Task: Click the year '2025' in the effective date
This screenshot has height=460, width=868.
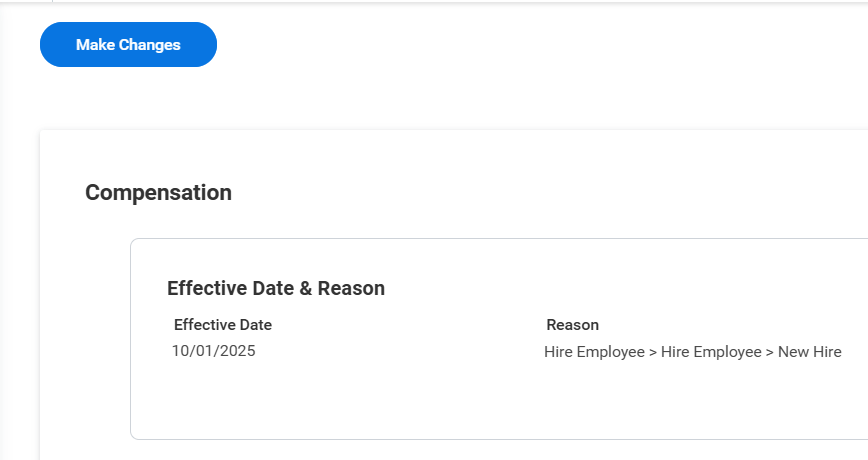Action: click(x=236, y=351)
